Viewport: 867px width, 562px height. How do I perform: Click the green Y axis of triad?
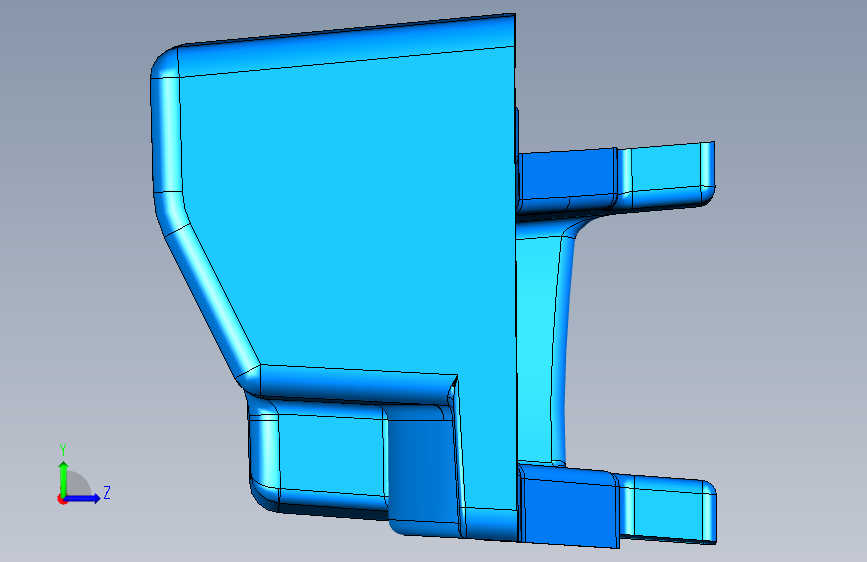(x=63, y=478)
